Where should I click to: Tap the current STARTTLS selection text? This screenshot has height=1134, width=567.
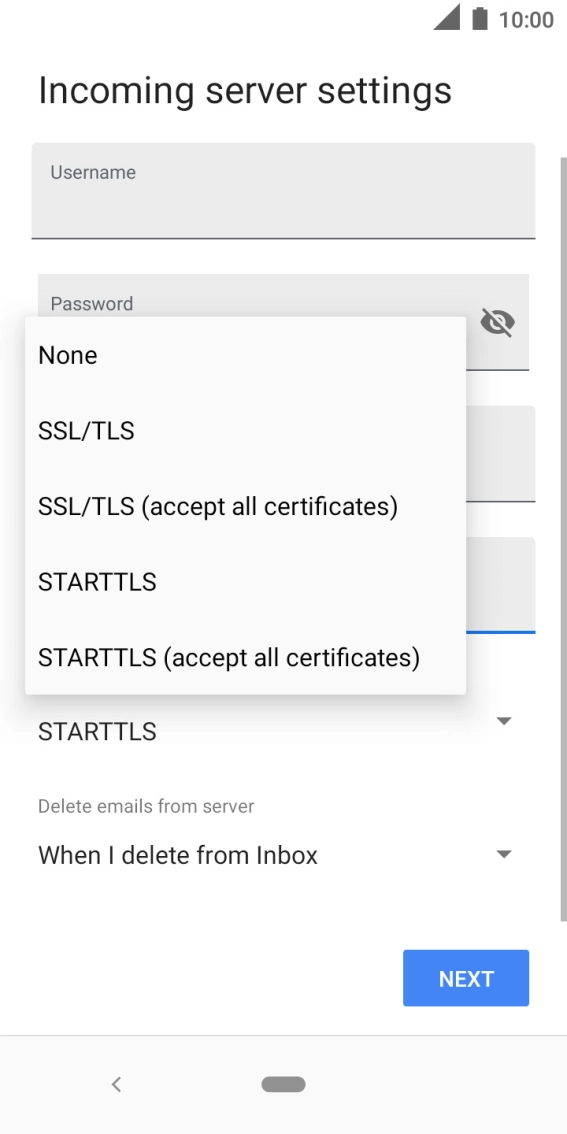coord(97,732)
